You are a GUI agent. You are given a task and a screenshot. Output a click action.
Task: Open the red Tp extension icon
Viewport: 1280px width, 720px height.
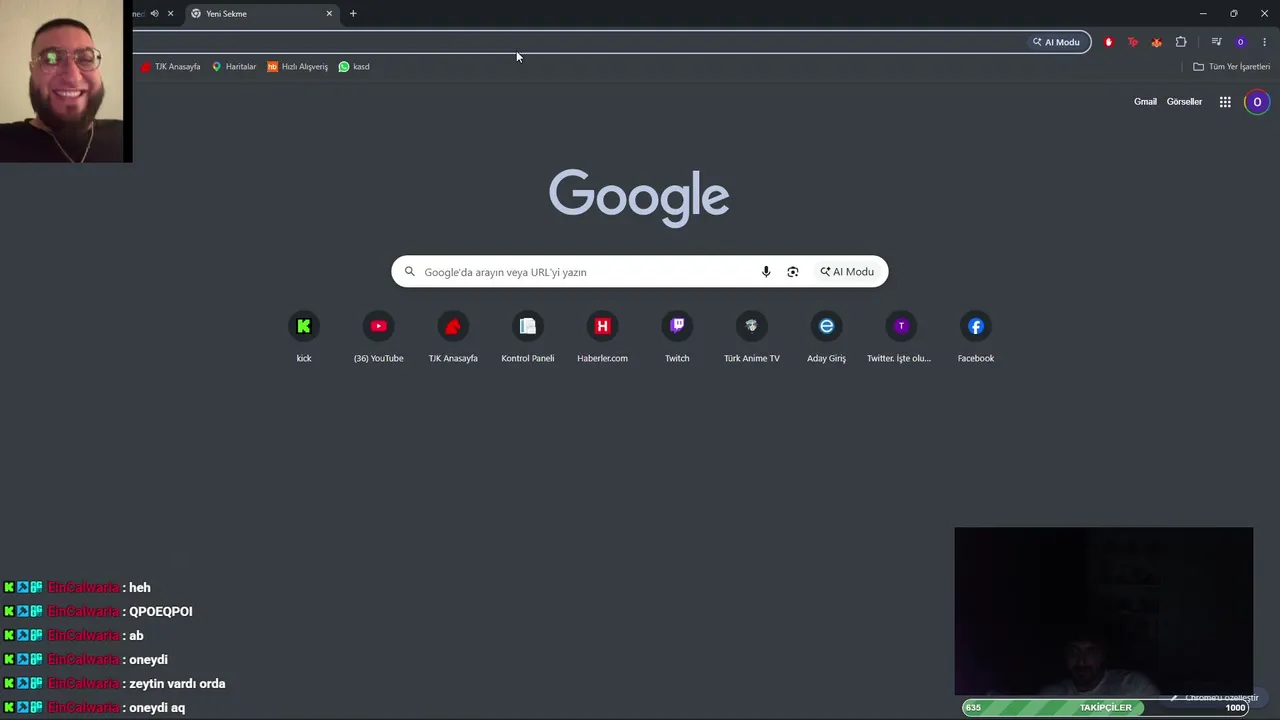click(x=1132, y=42)
